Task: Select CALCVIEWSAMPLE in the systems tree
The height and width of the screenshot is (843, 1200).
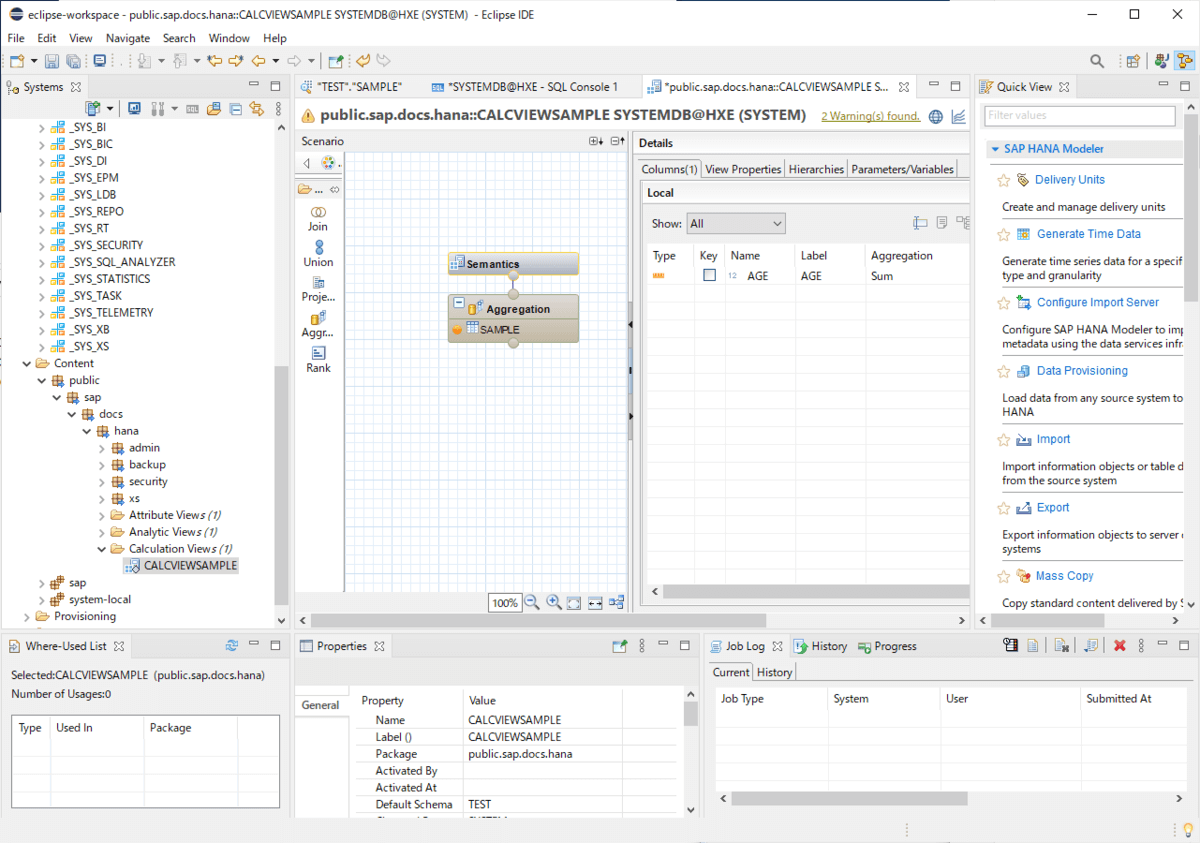Action: coord(190,566)
